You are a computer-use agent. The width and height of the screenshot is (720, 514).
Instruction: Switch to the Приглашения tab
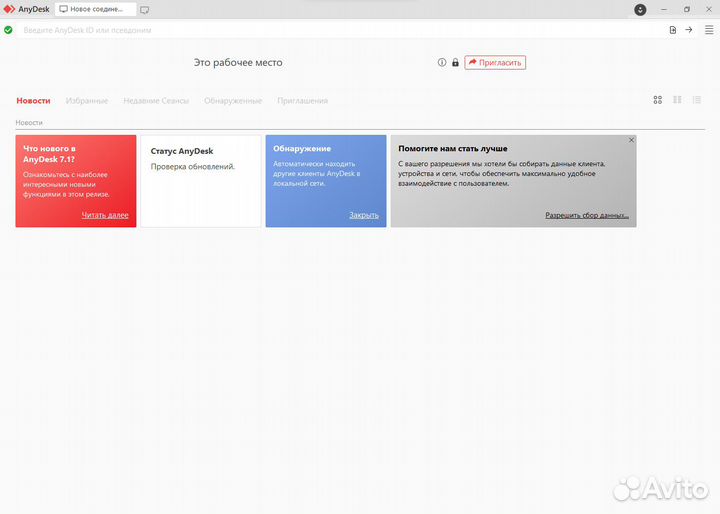pyautogui.click(x=303, y=101)
